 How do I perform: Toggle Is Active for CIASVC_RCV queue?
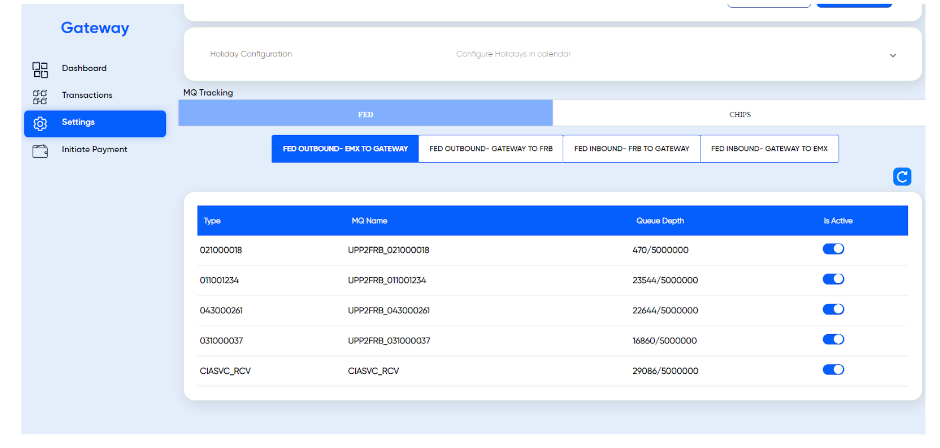pyautogui.click(x=833, y=370)
